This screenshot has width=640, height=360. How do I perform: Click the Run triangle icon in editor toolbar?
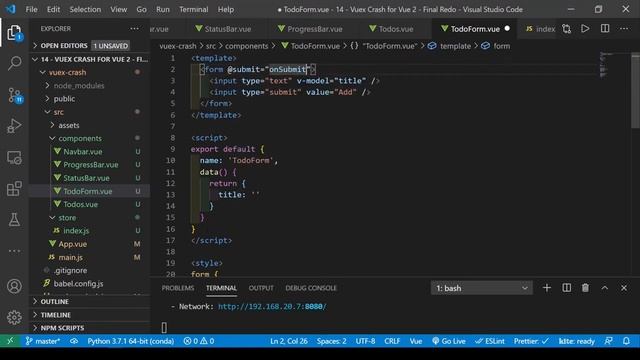pyautogui.click(x=585, y=29)
